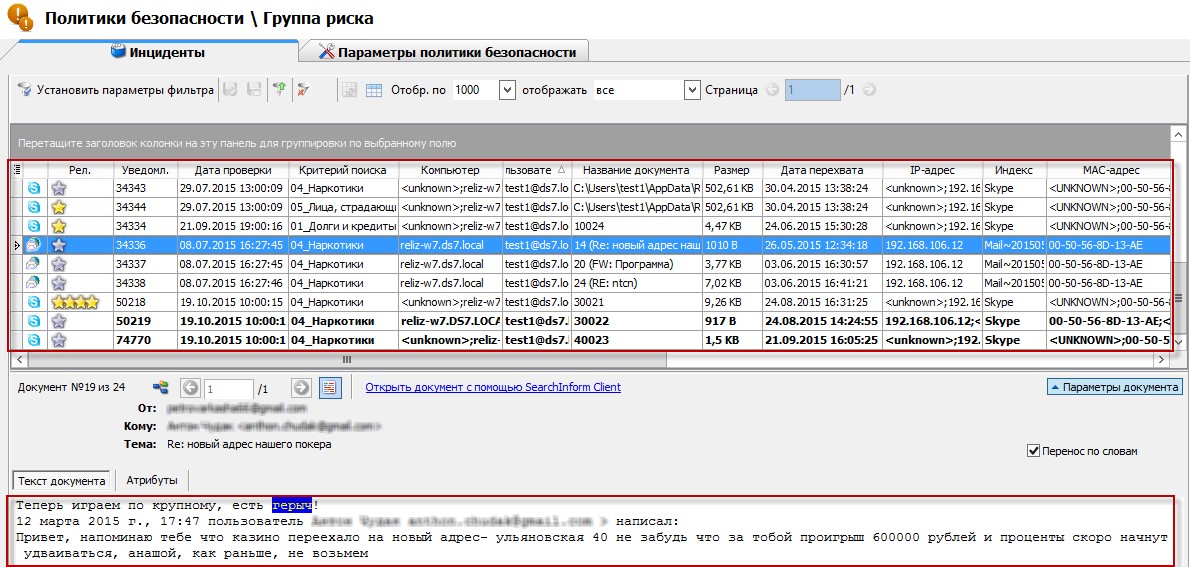Image resolution: width=1190 pixels, height=567 pixels.
Task: Click the previous document arrow button
Action: [190, 388]
